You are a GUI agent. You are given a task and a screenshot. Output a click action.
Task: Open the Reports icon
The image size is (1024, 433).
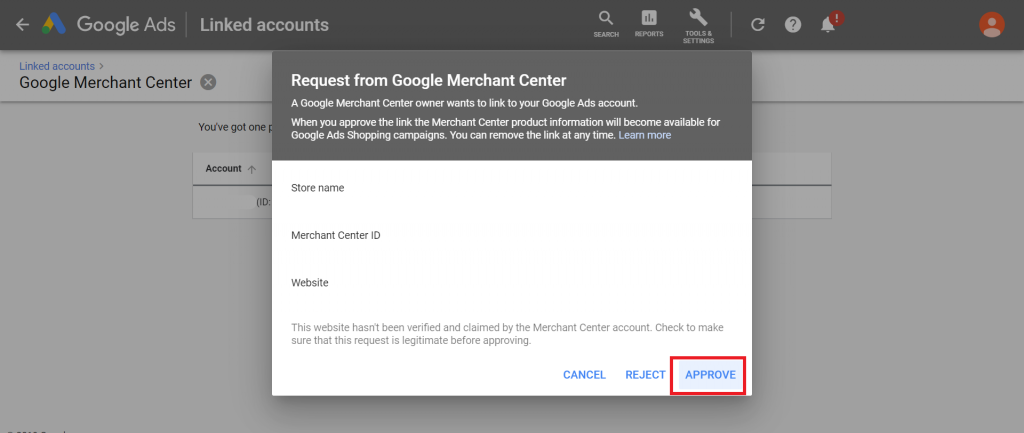tap(648, 24)
